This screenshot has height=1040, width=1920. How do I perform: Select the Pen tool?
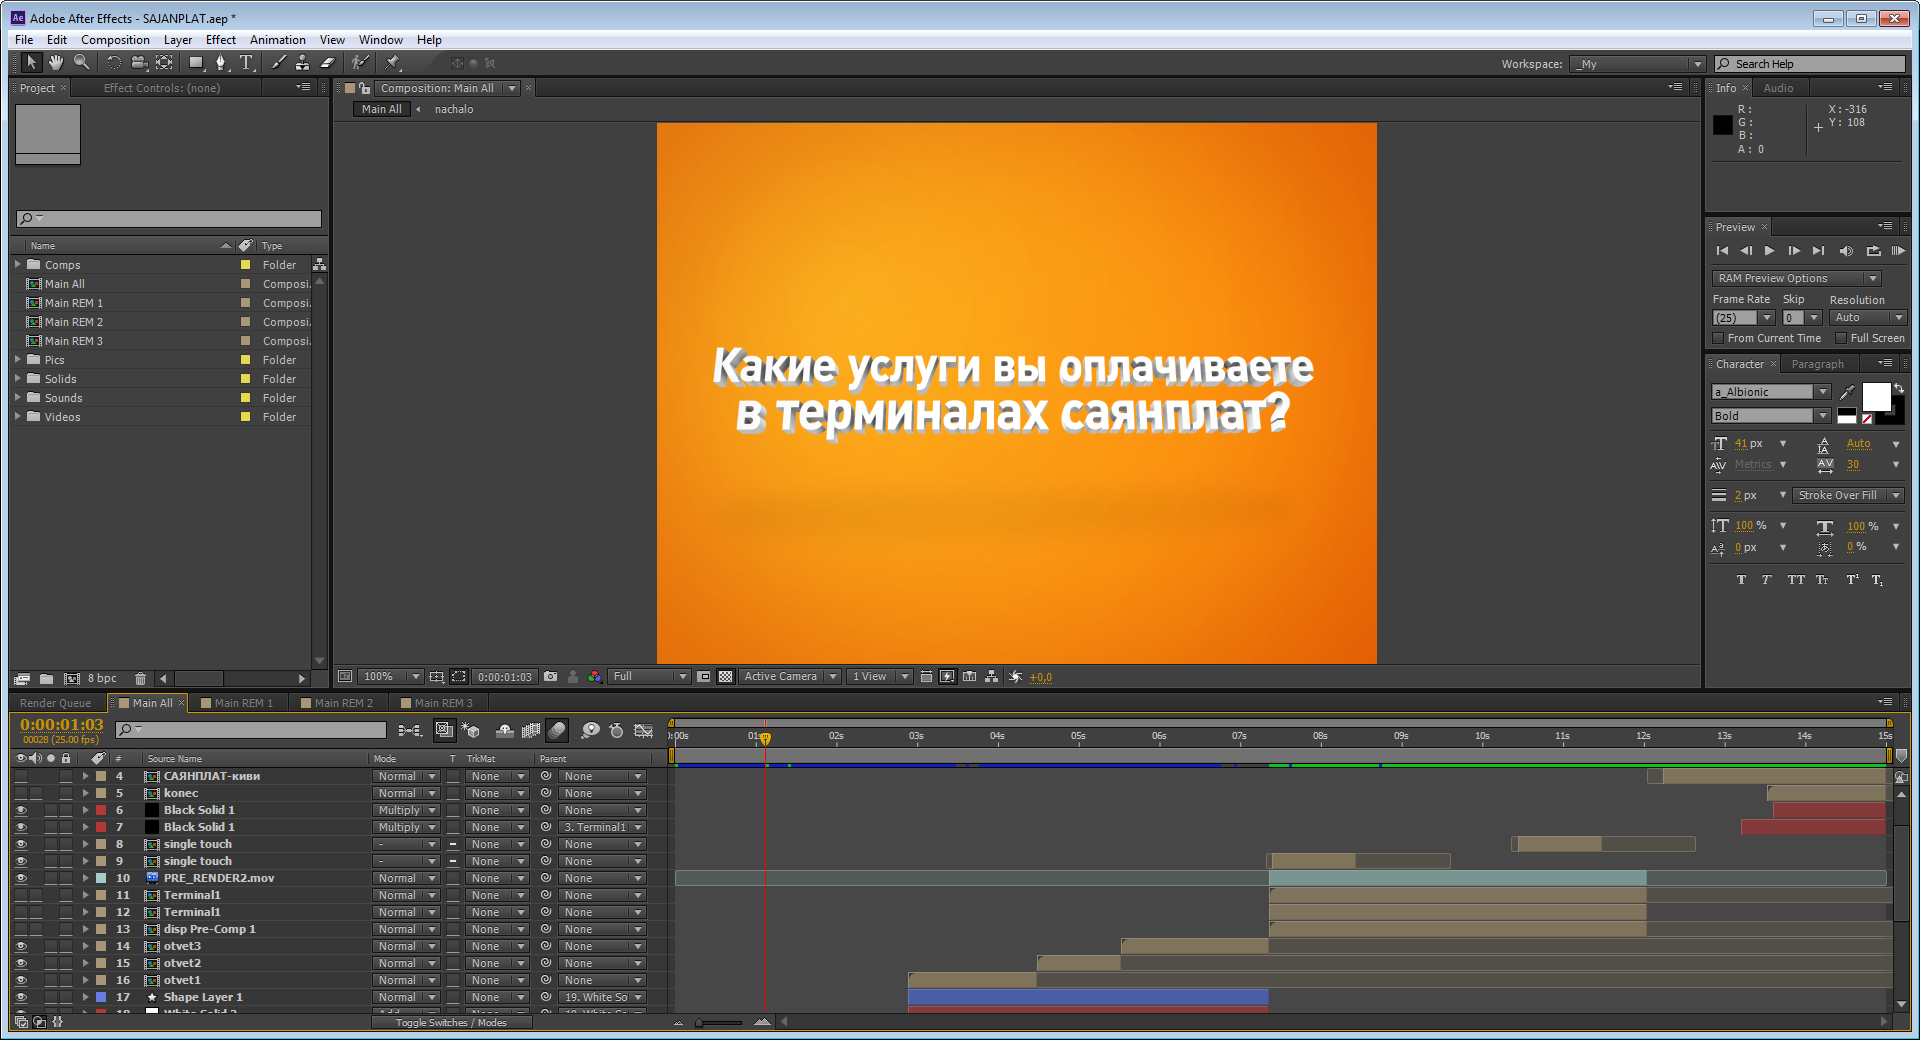pyautogui.click(x=221, y=63)
